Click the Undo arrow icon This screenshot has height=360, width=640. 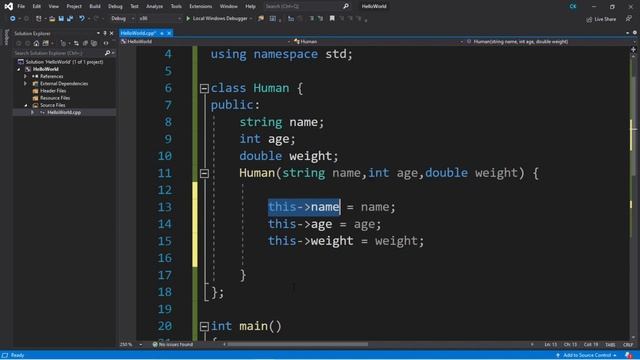pos(82,19)
